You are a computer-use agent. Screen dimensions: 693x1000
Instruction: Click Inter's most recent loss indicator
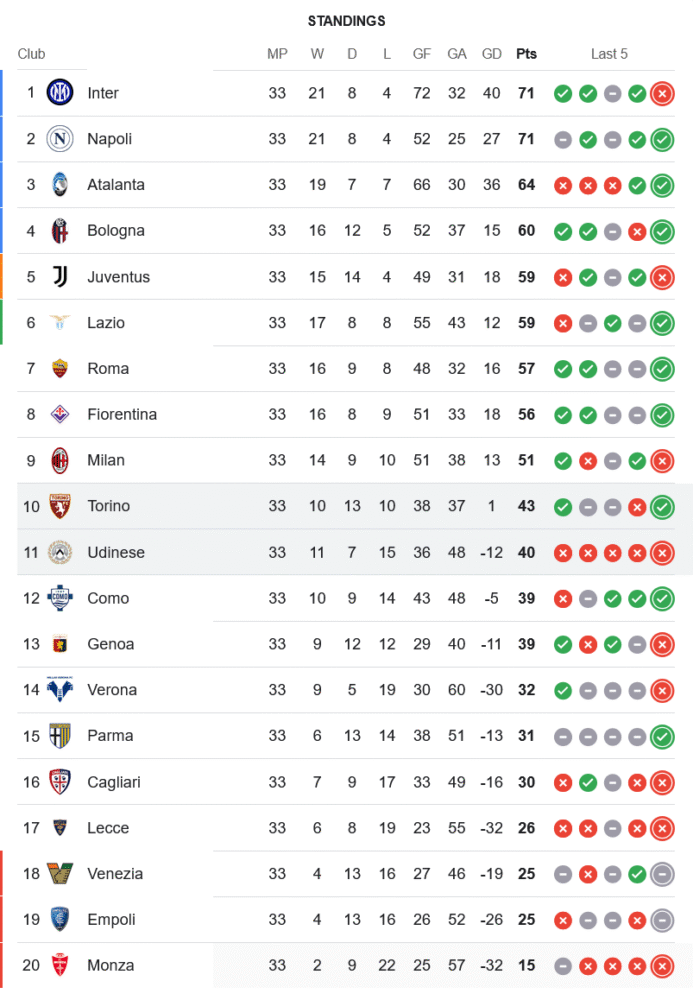point(661,94)
